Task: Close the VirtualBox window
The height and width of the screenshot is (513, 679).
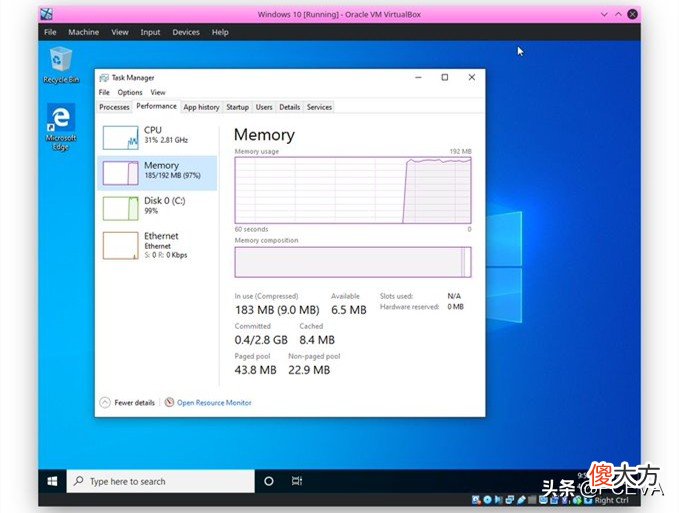Action: (633, 14)
